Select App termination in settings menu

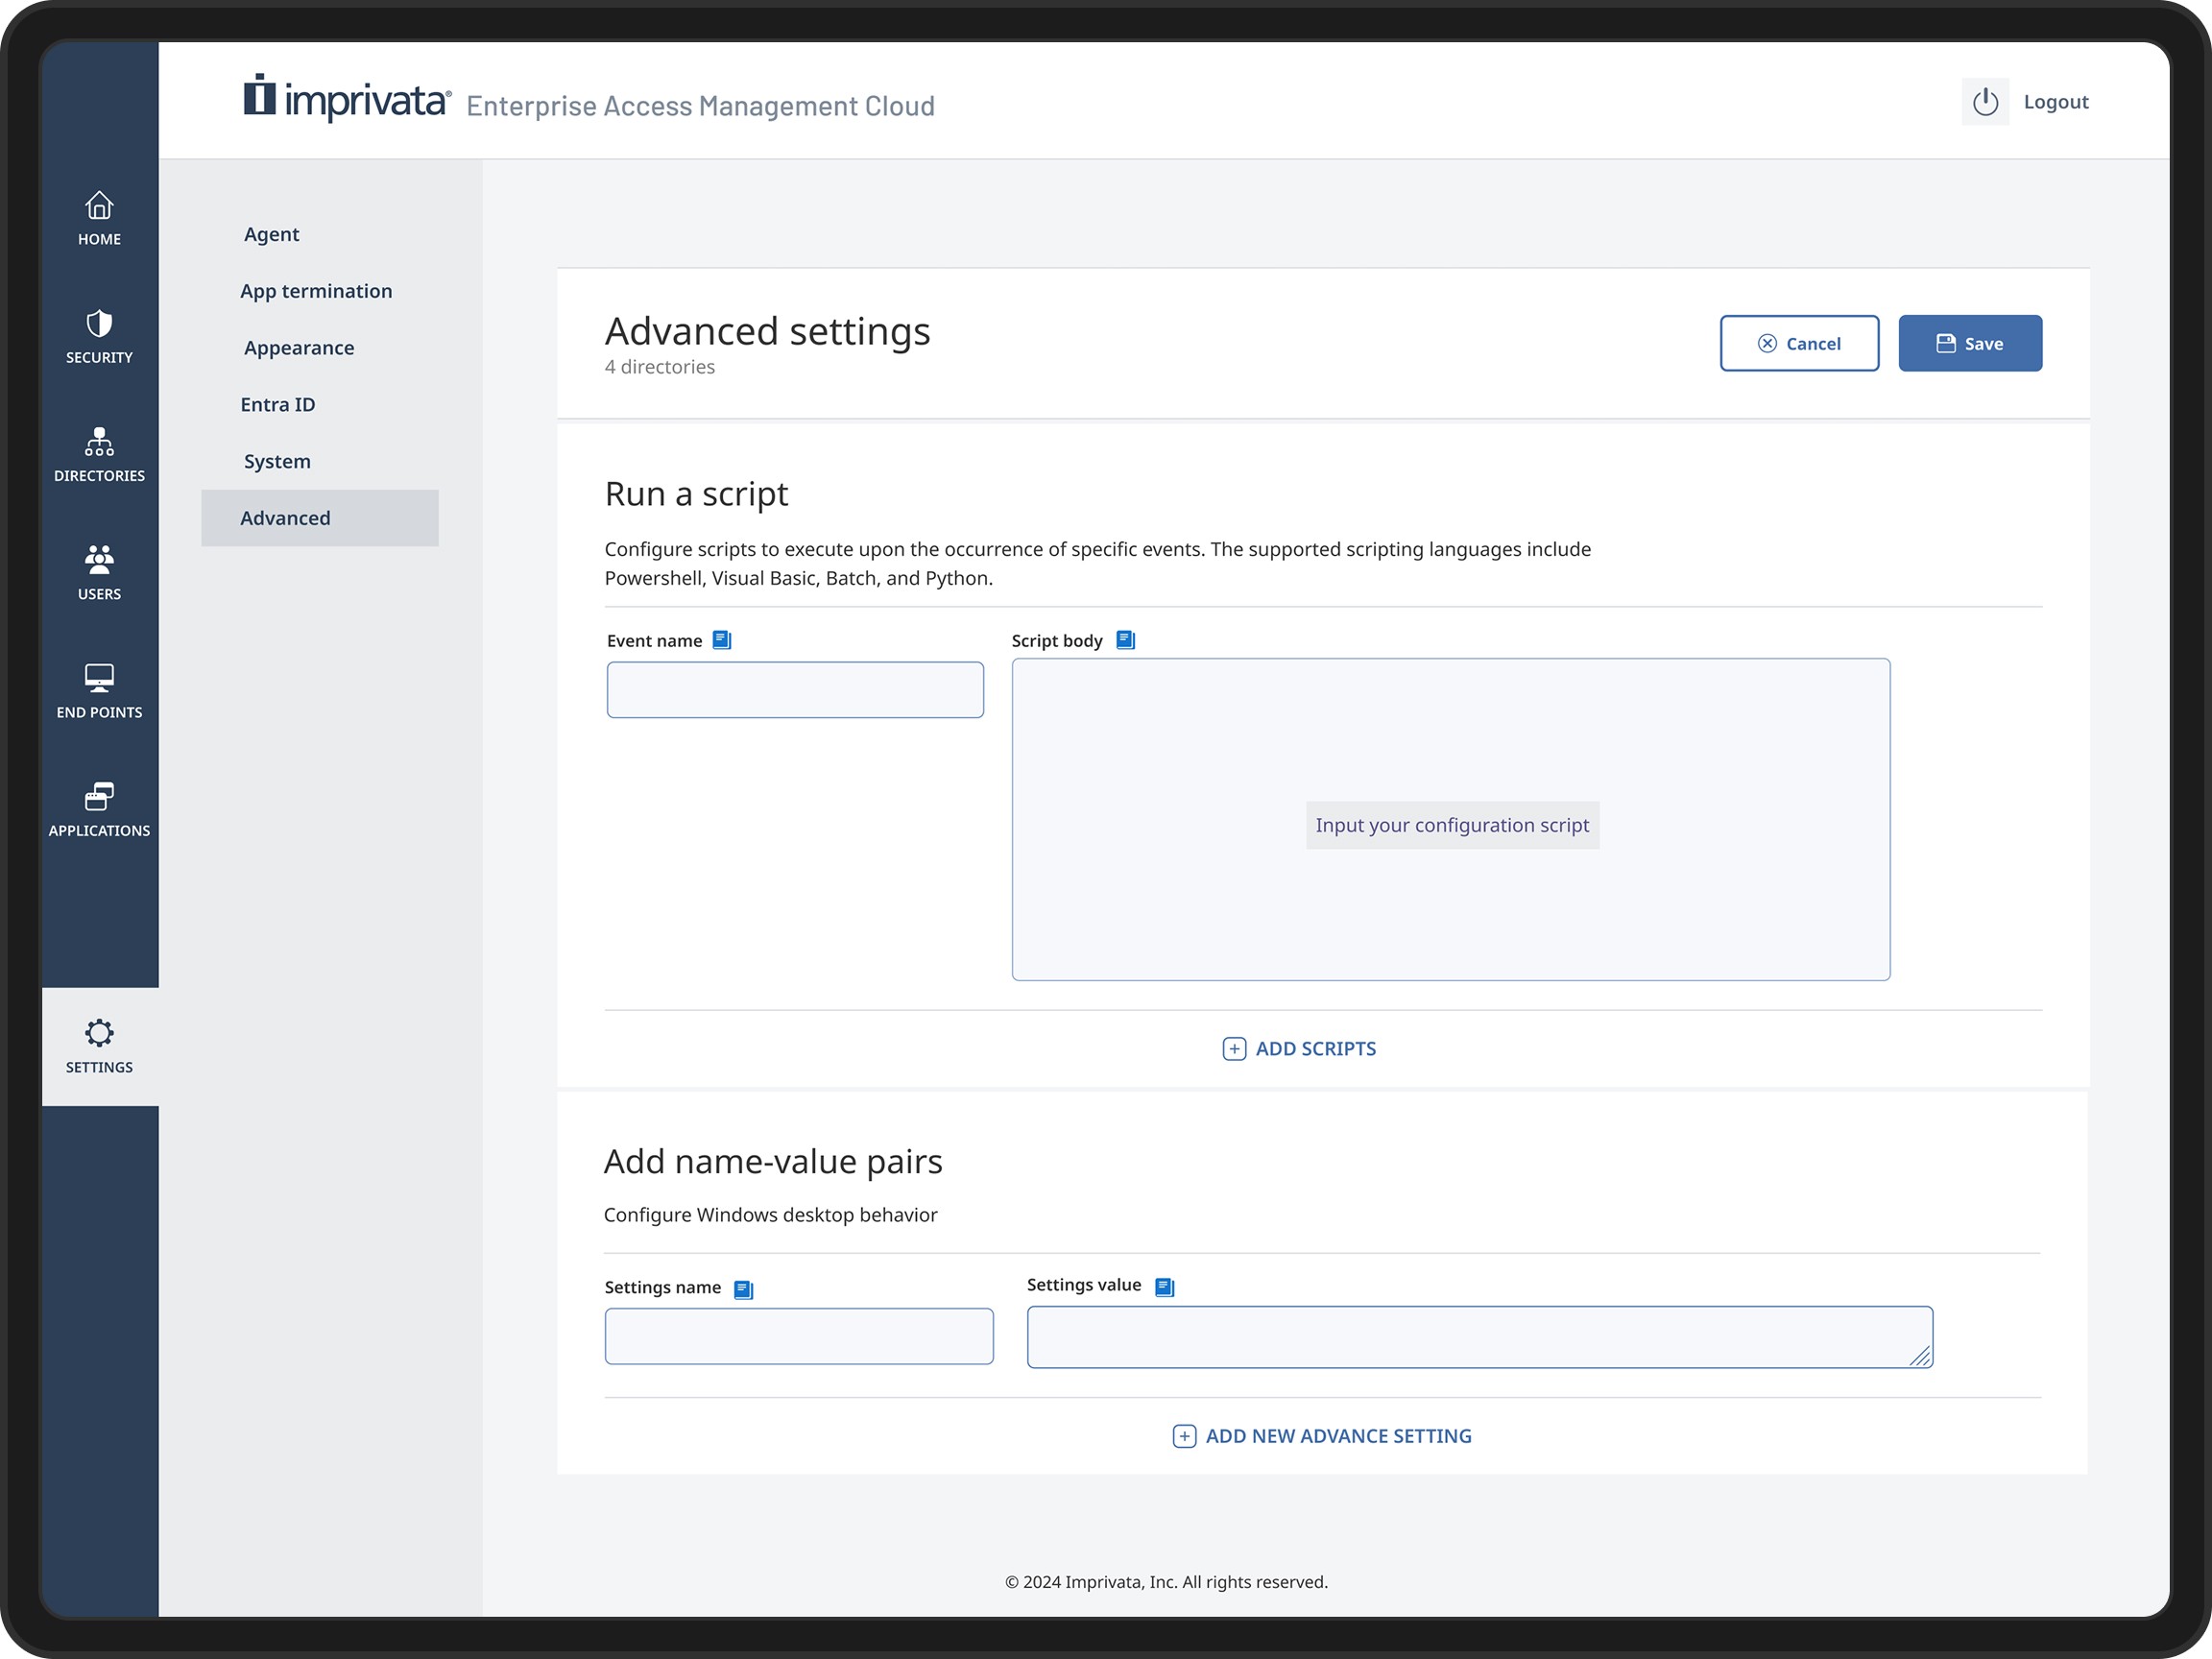pyautogui.click(x=316, y=291)
